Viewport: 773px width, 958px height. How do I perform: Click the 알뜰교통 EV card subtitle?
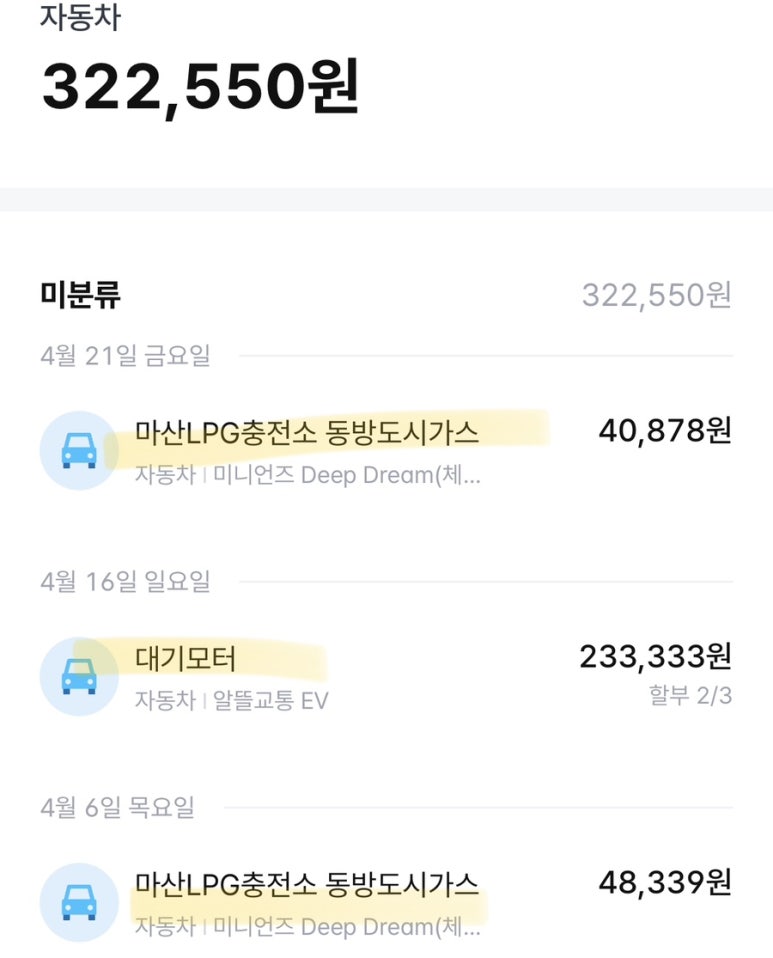coord(270,700)
